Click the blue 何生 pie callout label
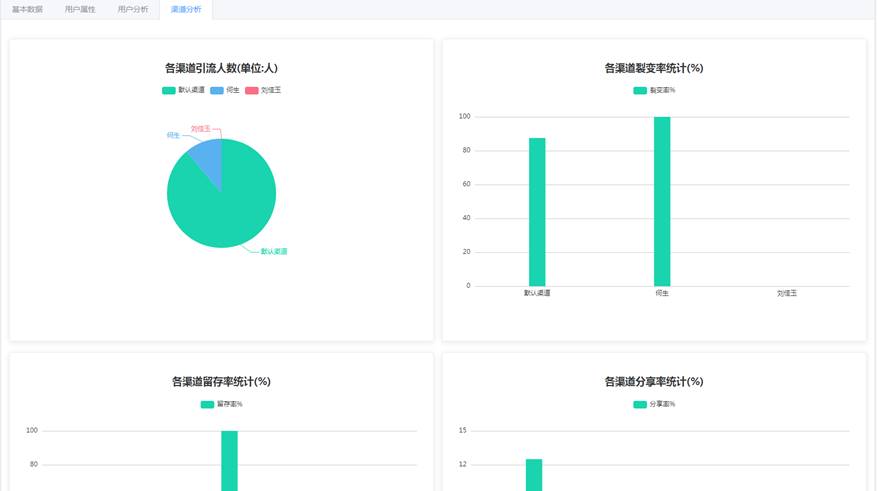878x491 pixels. 173,135
